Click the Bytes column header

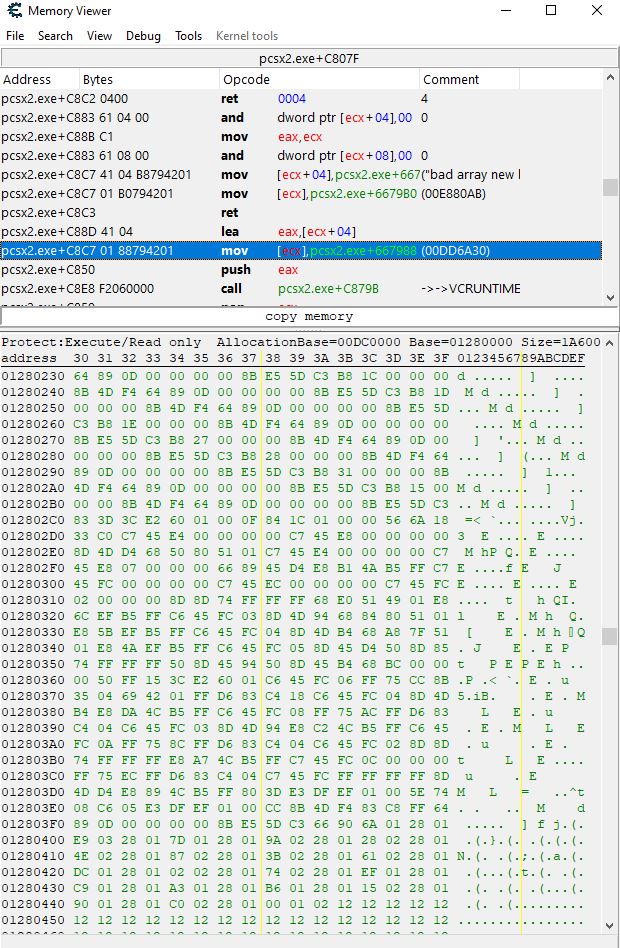[x=149, y=79]
